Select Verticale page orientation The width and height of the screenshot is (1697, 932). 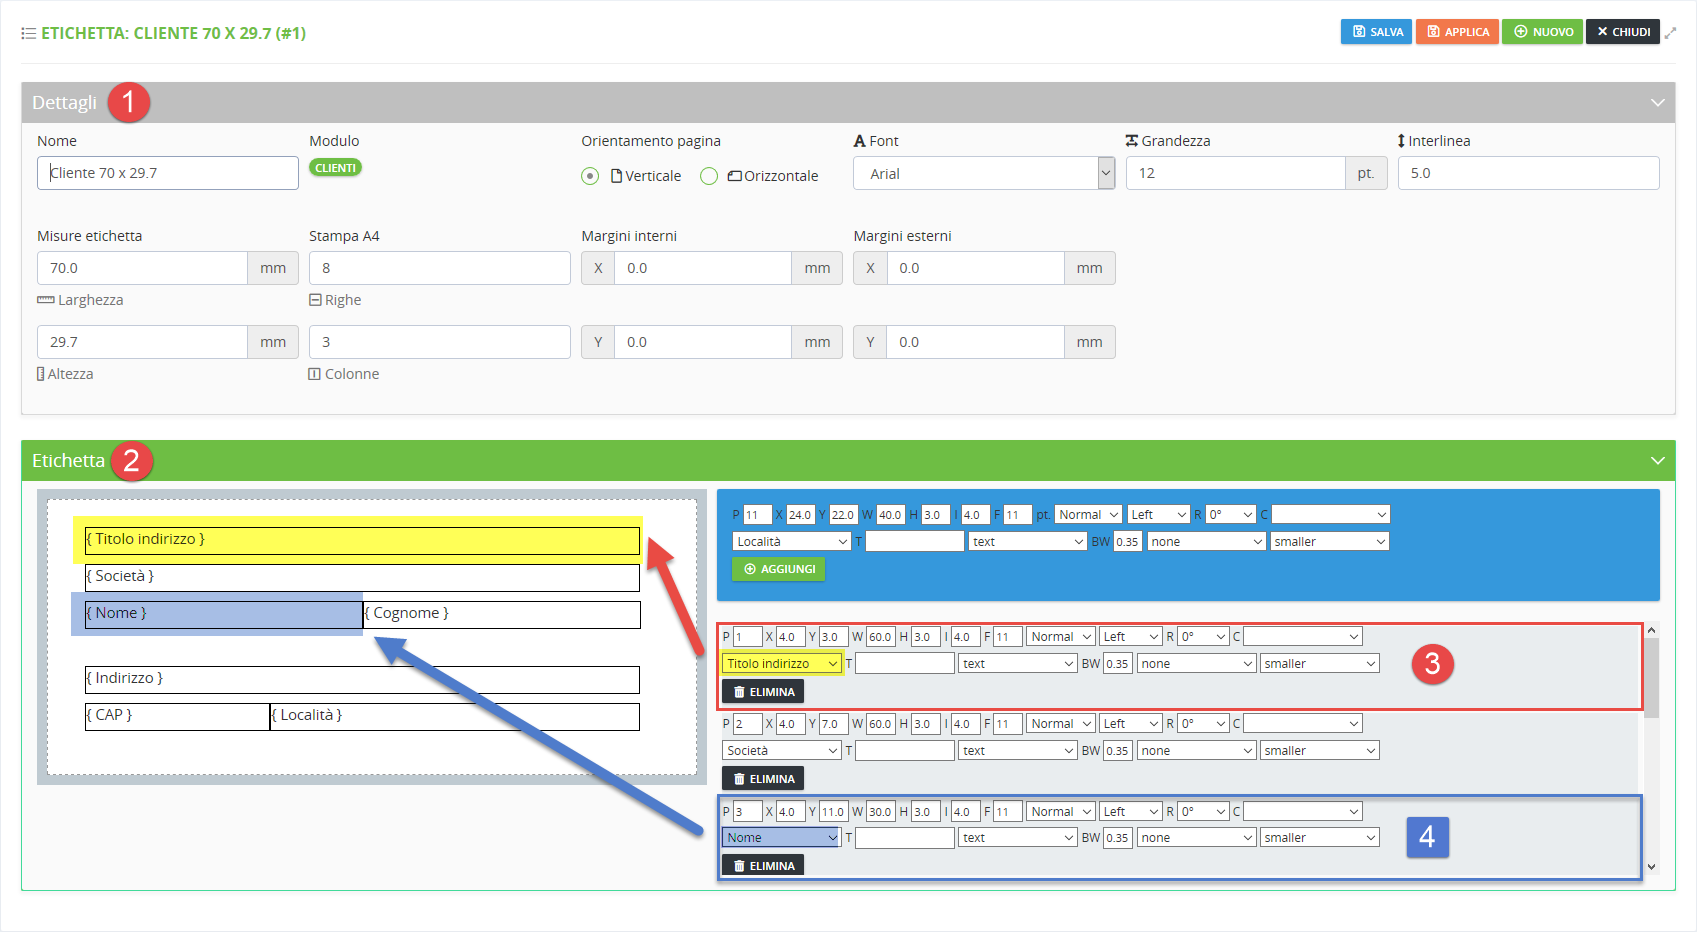pos(590,176)
